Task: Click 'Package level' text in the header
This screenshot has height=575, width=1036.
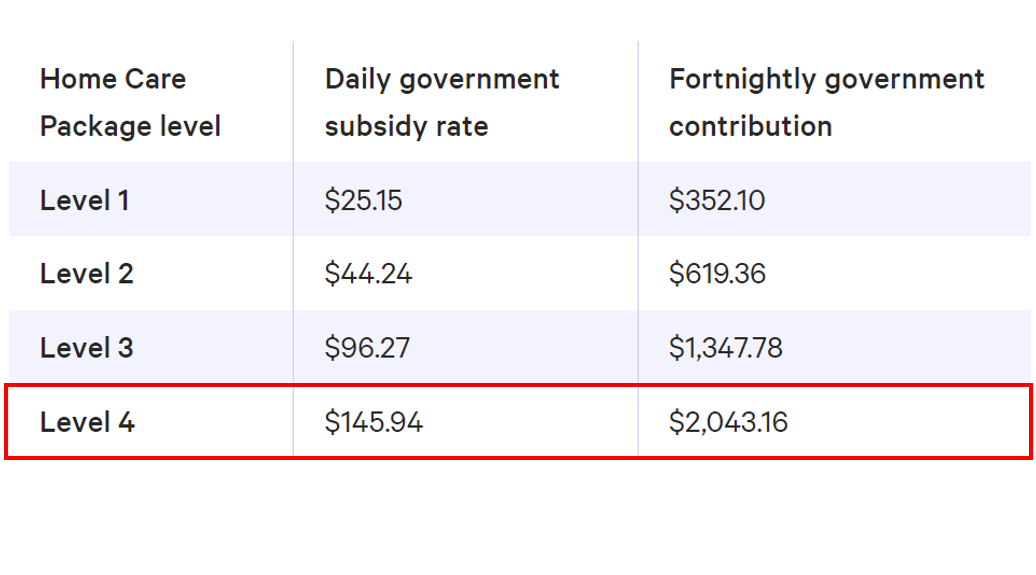Action: 130,127
